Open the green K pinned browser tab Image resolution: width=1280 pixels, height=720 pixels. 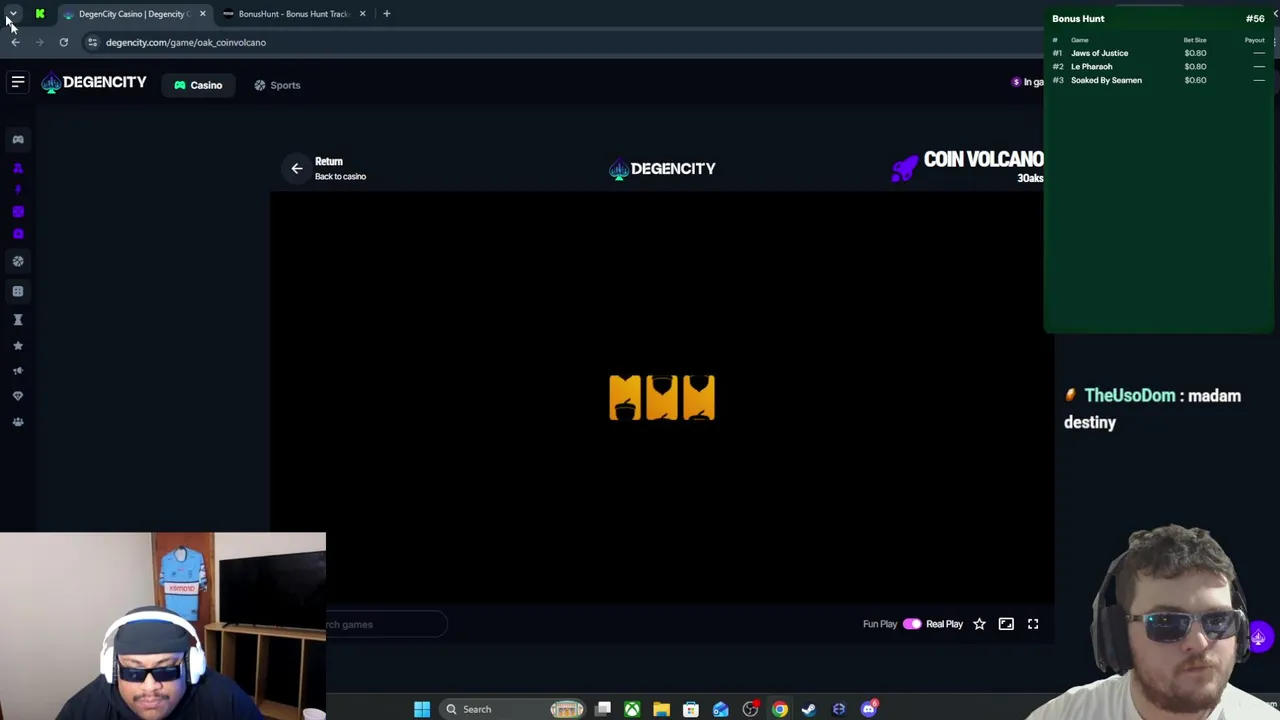(40, 14)
